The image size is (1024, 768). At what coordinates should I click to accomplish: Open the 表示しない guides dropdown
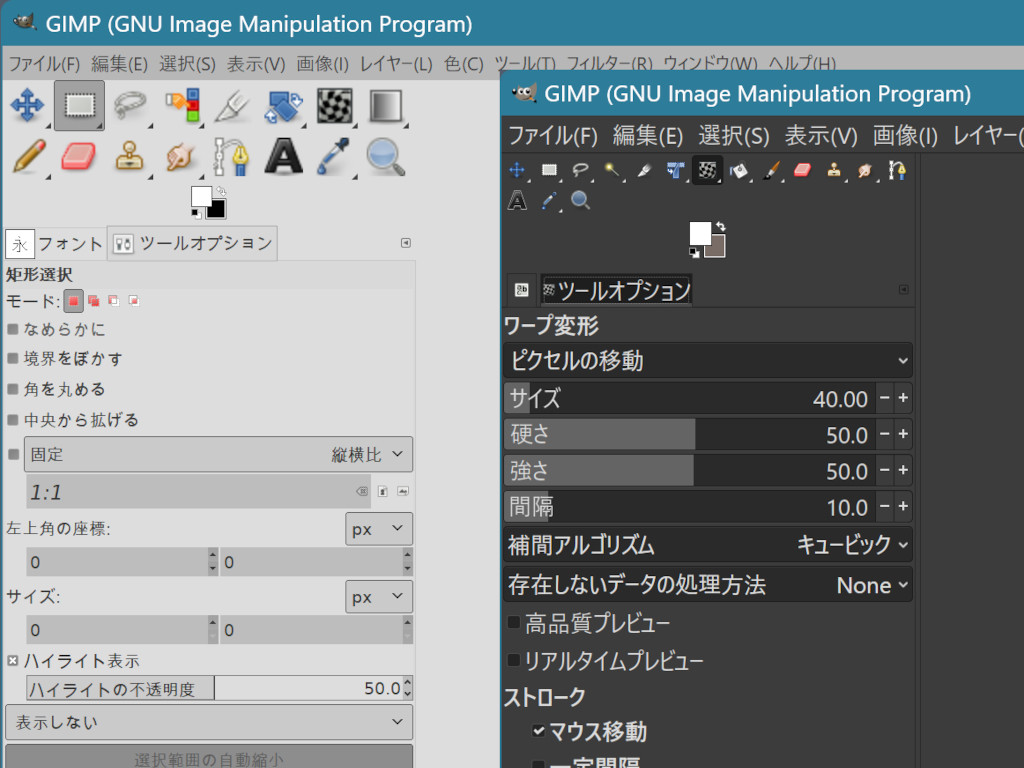pos(209,722)
